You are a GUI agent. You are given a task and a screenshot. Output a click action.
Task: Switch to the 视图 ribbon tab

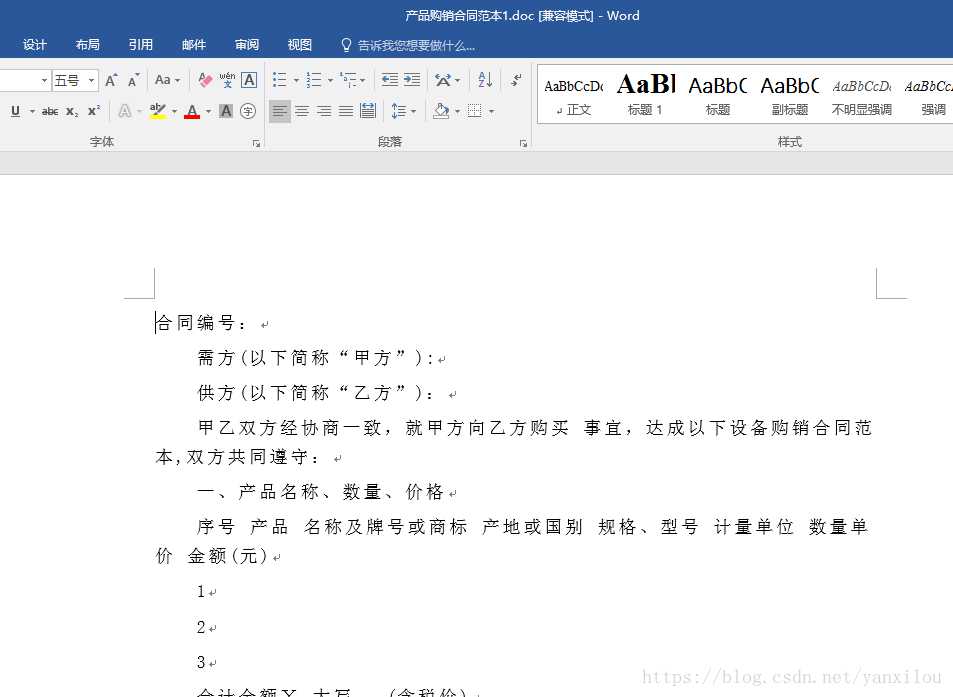299,44
